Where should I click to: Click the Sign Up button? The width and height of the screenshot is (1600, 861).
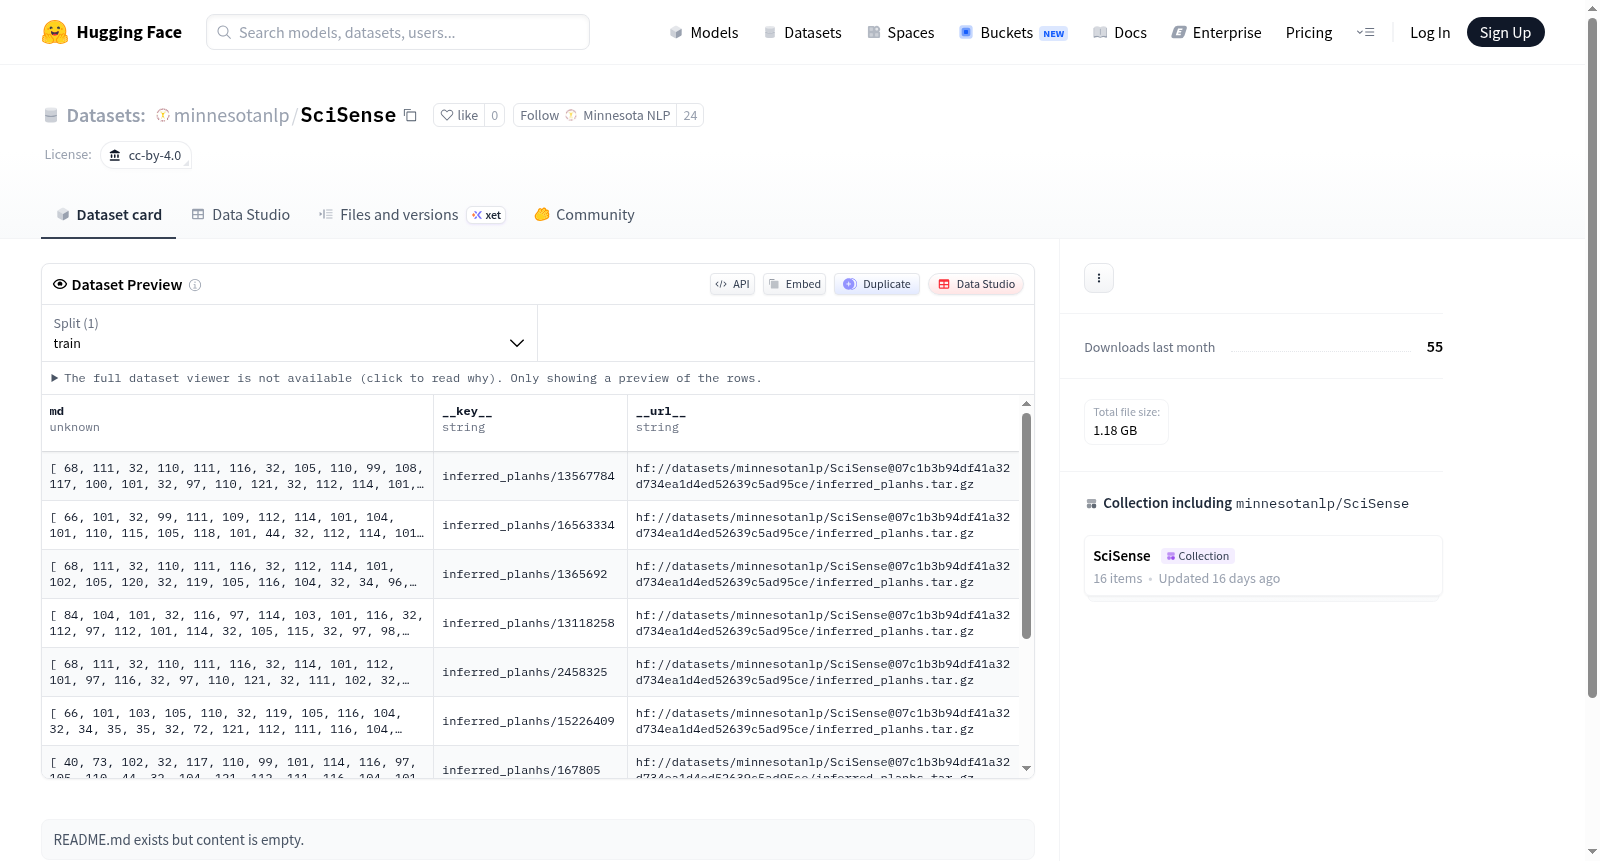(x=1505, y=32)
